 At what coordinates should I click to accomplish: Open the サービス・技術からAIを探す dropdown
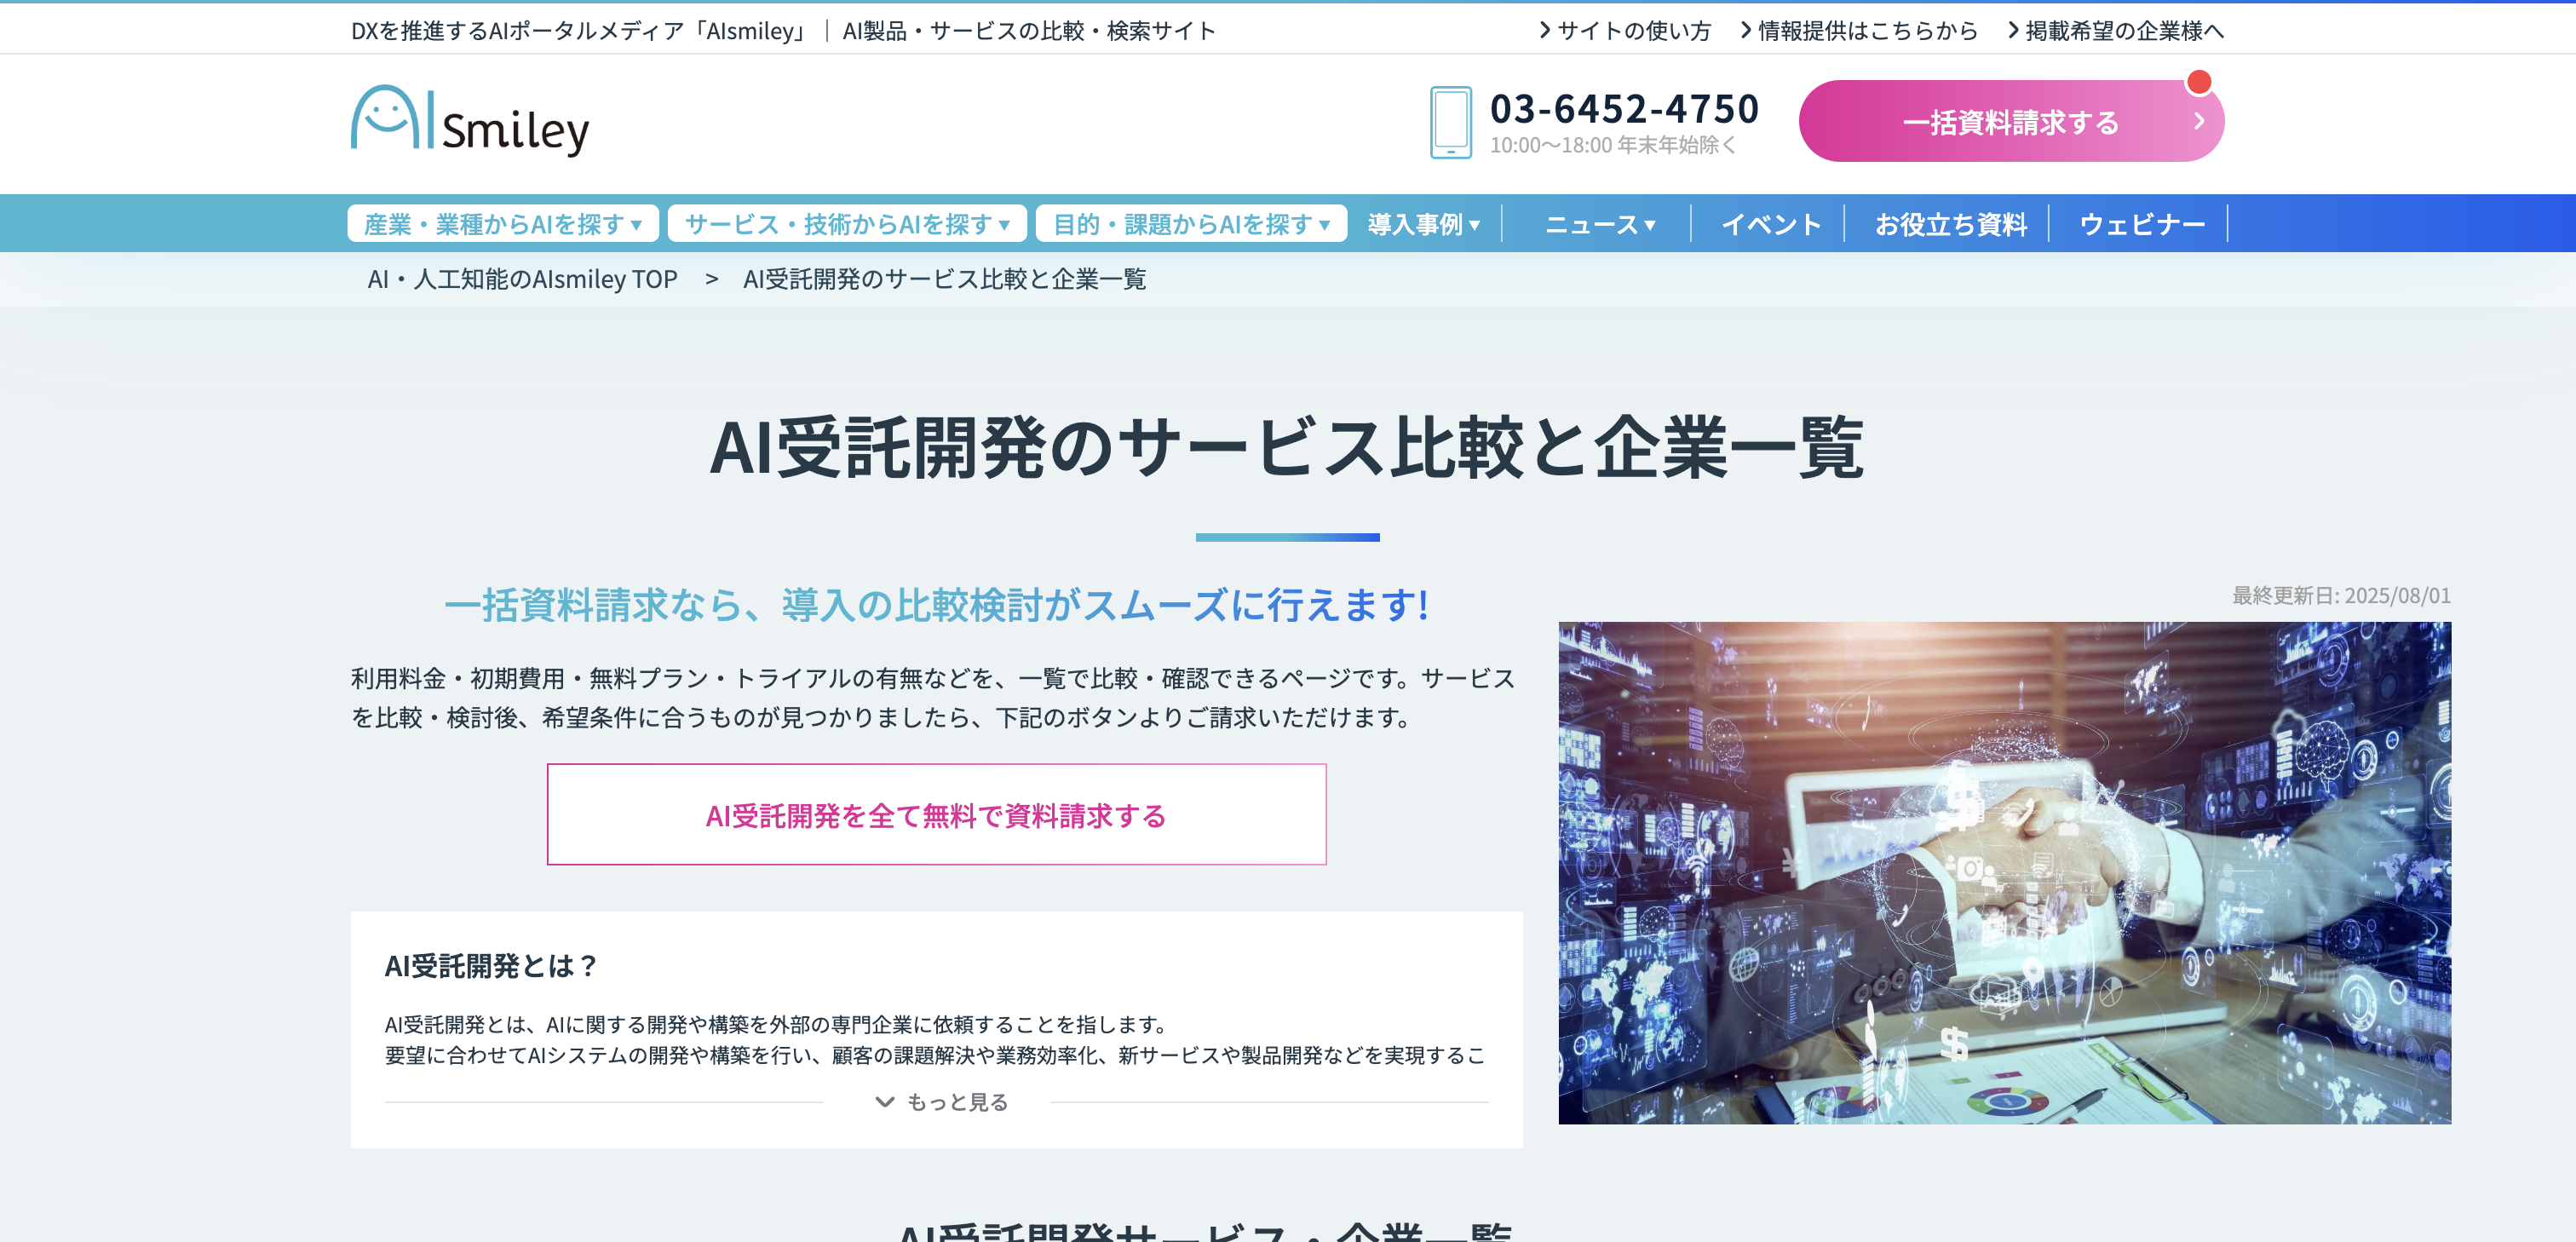[846, 224]
